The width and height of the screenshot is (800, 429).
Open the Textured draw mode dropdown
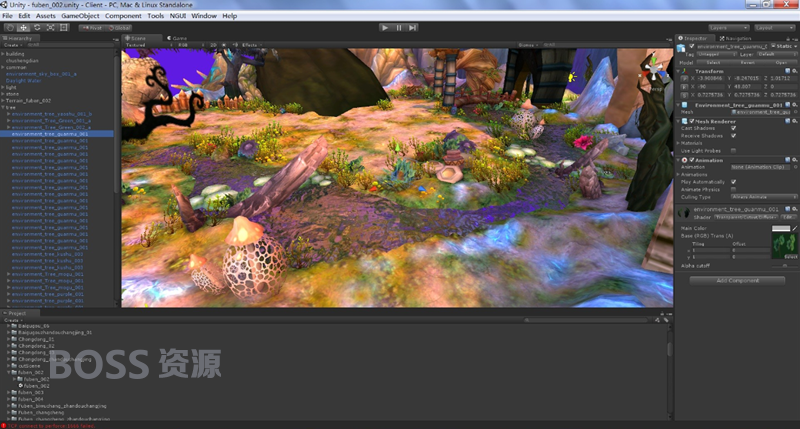(x=148, y=45)
